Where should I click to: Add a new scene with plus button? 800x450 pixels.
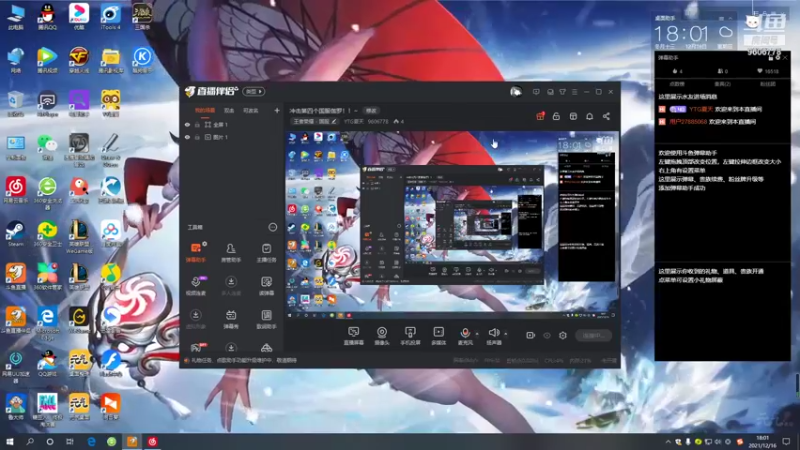pyautogui.click(x=277, y=110)
